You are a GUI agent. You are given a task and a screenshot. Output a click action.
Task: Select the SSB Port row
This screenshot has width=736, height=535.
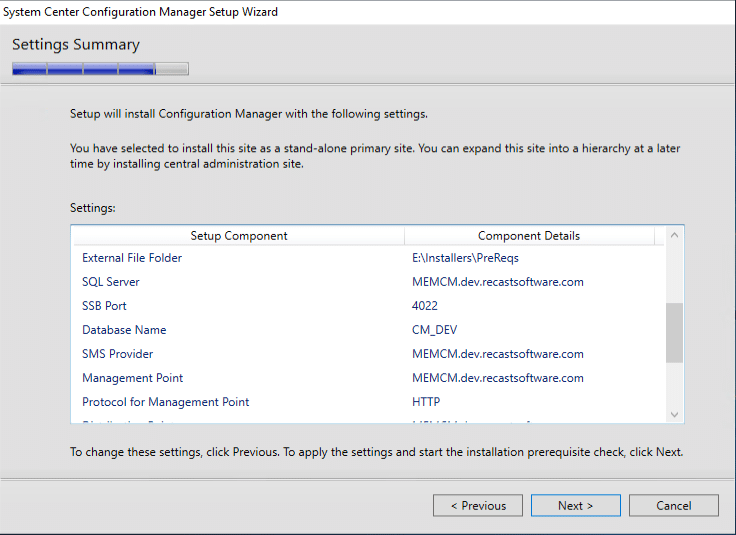(x=104, y=306)
